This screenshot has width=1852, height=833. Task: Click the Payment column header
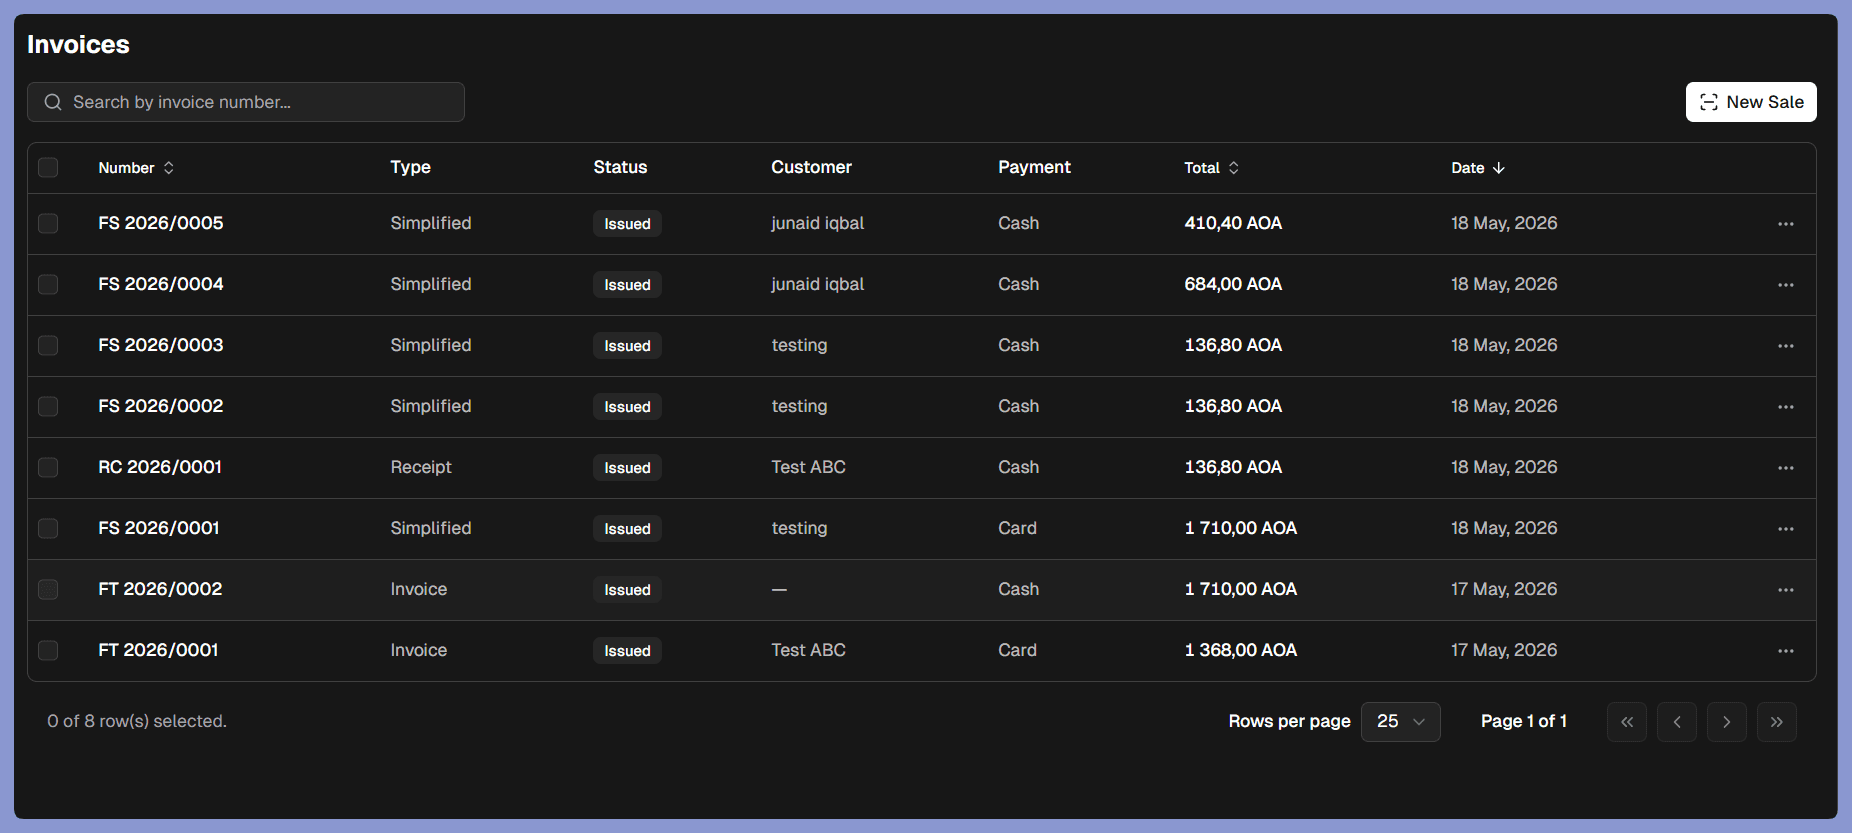click(1034, 167)
